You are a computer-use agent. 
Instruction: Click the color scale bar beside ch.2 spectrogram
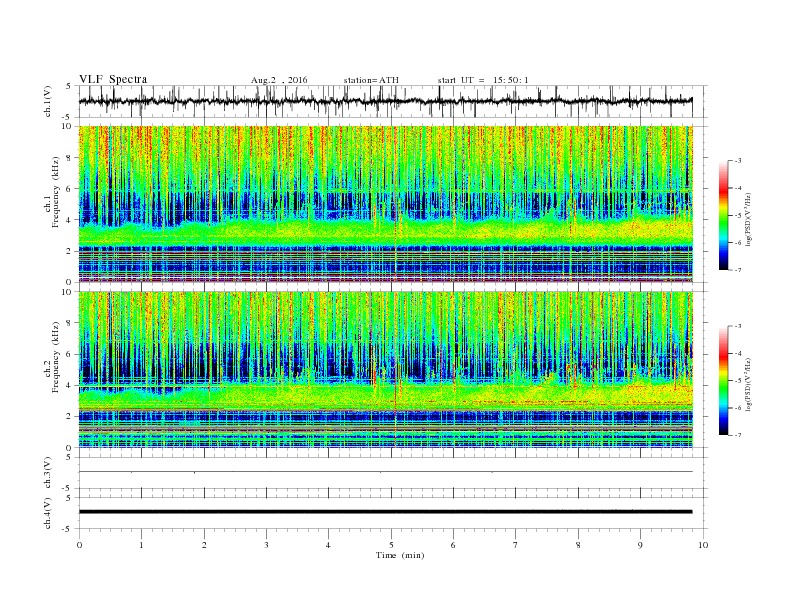pos(724,380)
